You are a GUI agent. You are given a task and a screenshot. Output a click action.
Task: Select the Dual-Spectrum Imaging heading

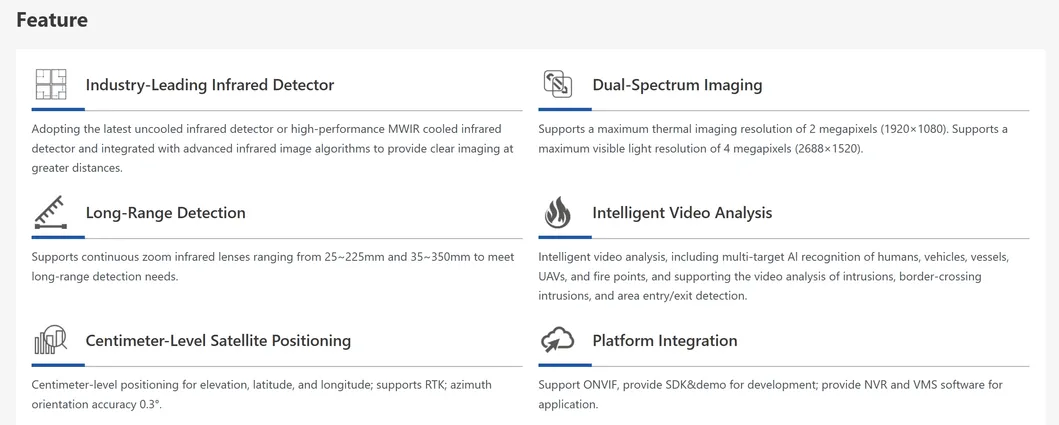(x=677, y=85)
